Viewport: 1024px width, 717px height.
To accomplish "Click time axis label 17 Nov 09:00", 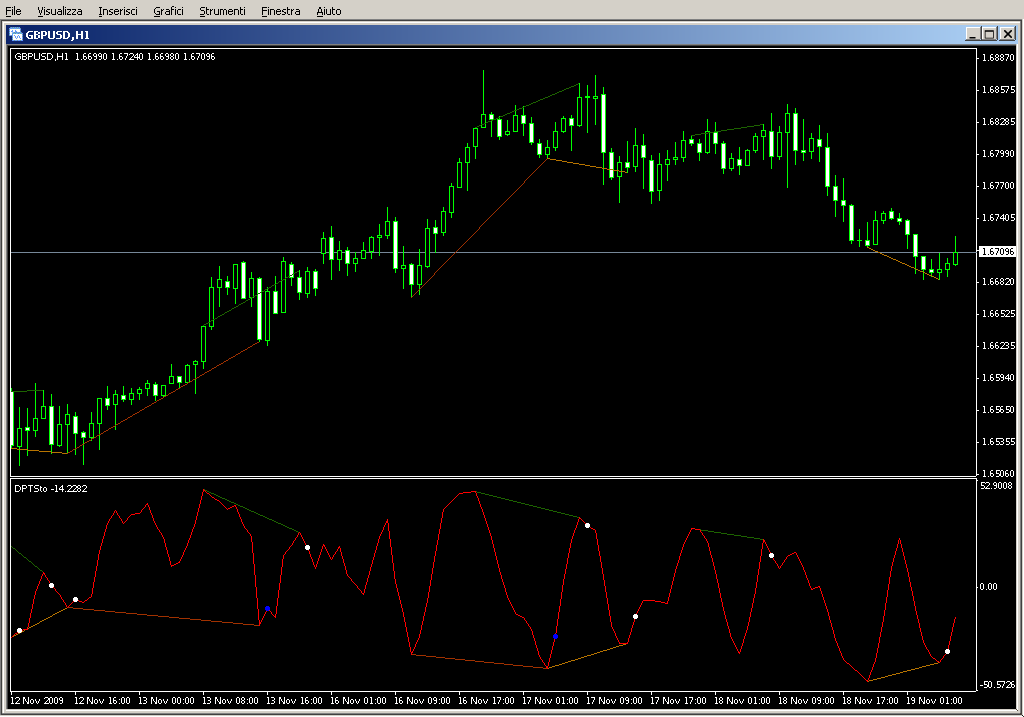I will coord(615,701).
